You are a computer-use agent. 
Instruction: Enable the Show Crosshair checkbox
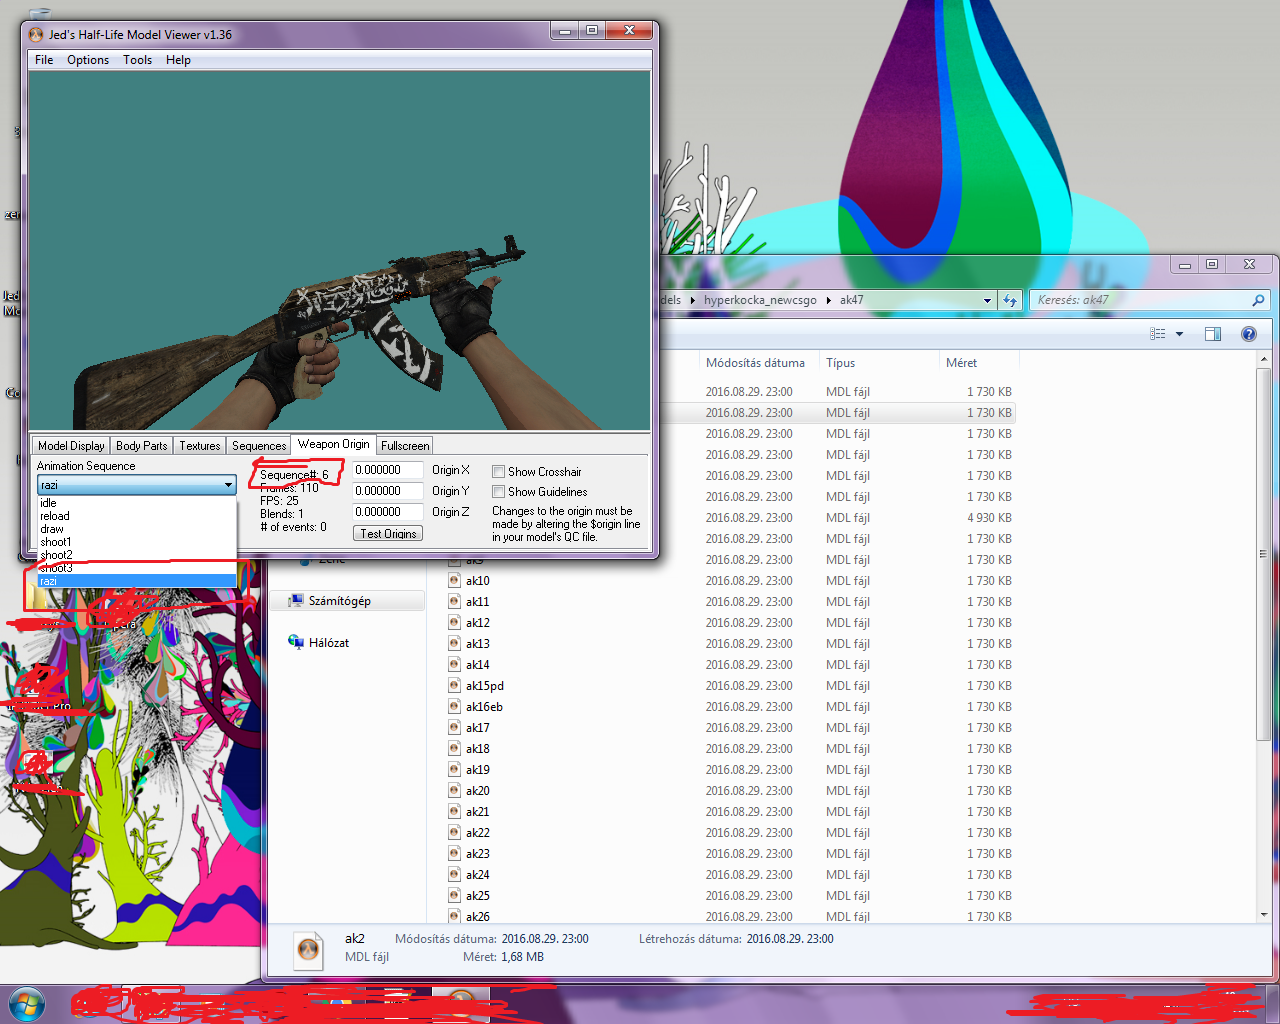(498, 472)
